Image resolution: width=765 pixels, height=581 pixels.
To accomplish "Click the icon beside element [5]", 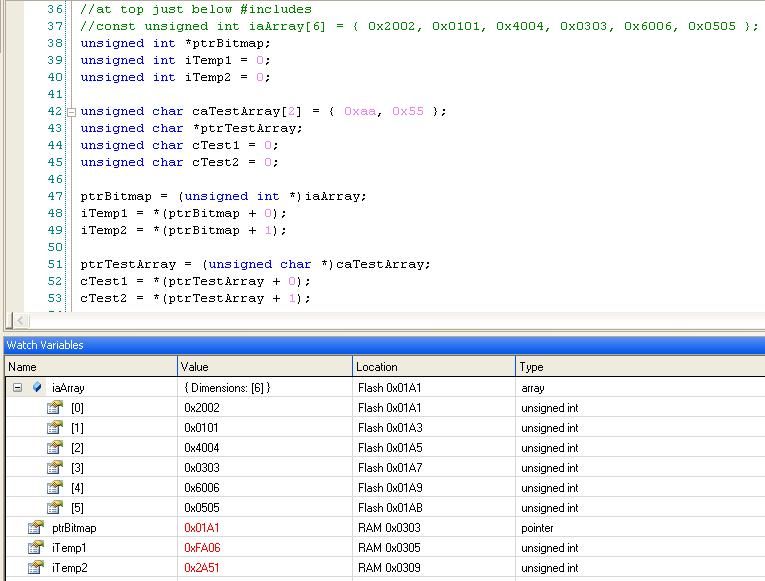I will [55, 507].
